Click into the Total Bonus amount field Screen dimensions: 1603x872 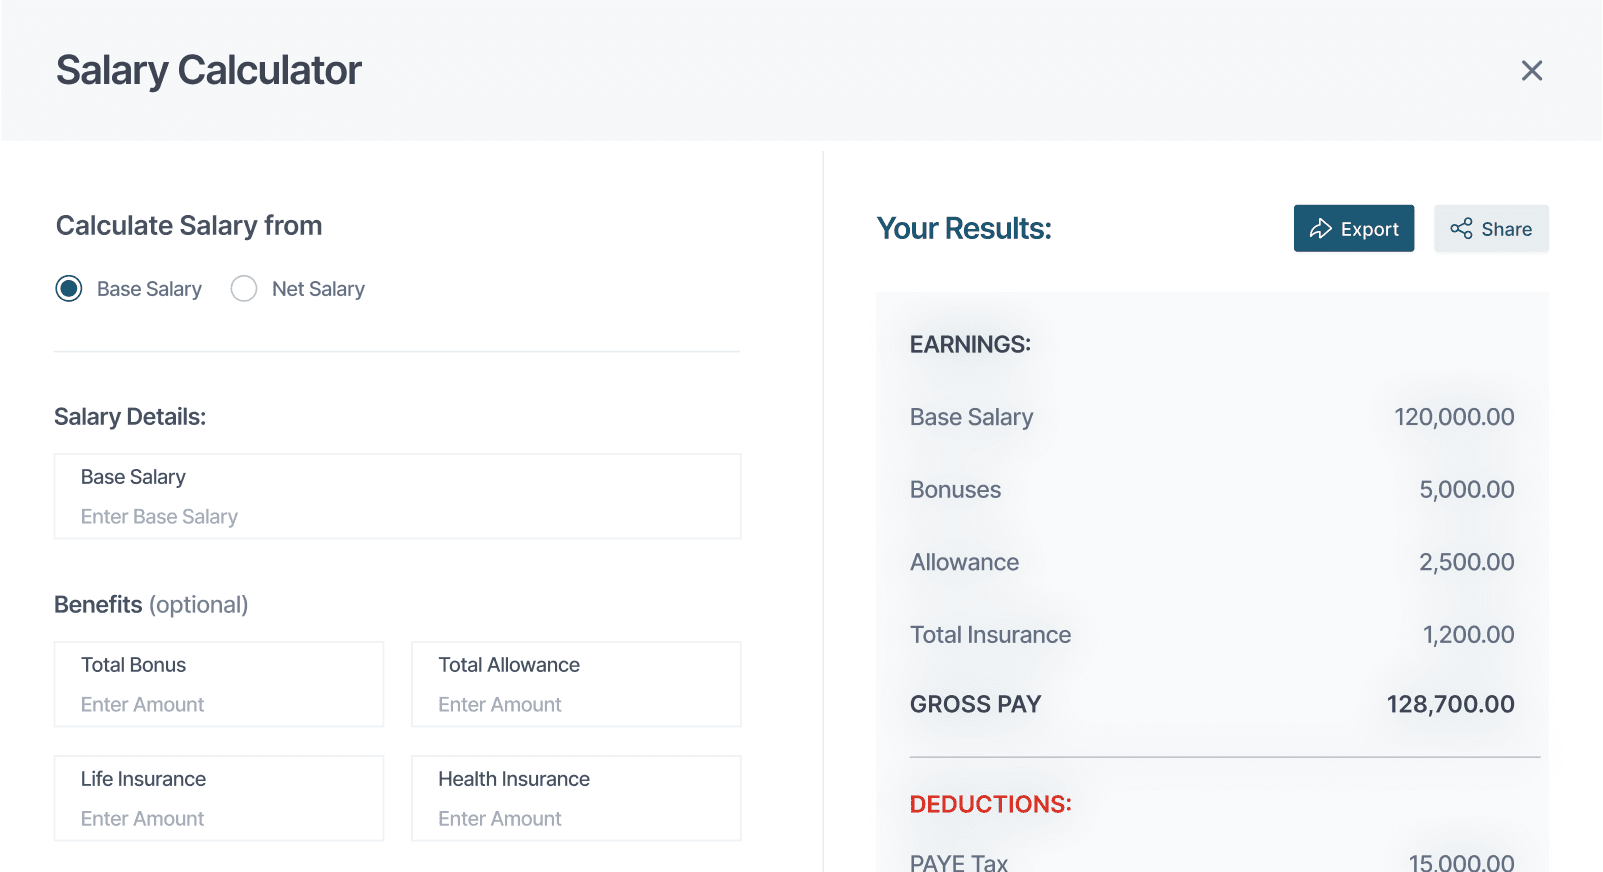(x=218, y=704)
